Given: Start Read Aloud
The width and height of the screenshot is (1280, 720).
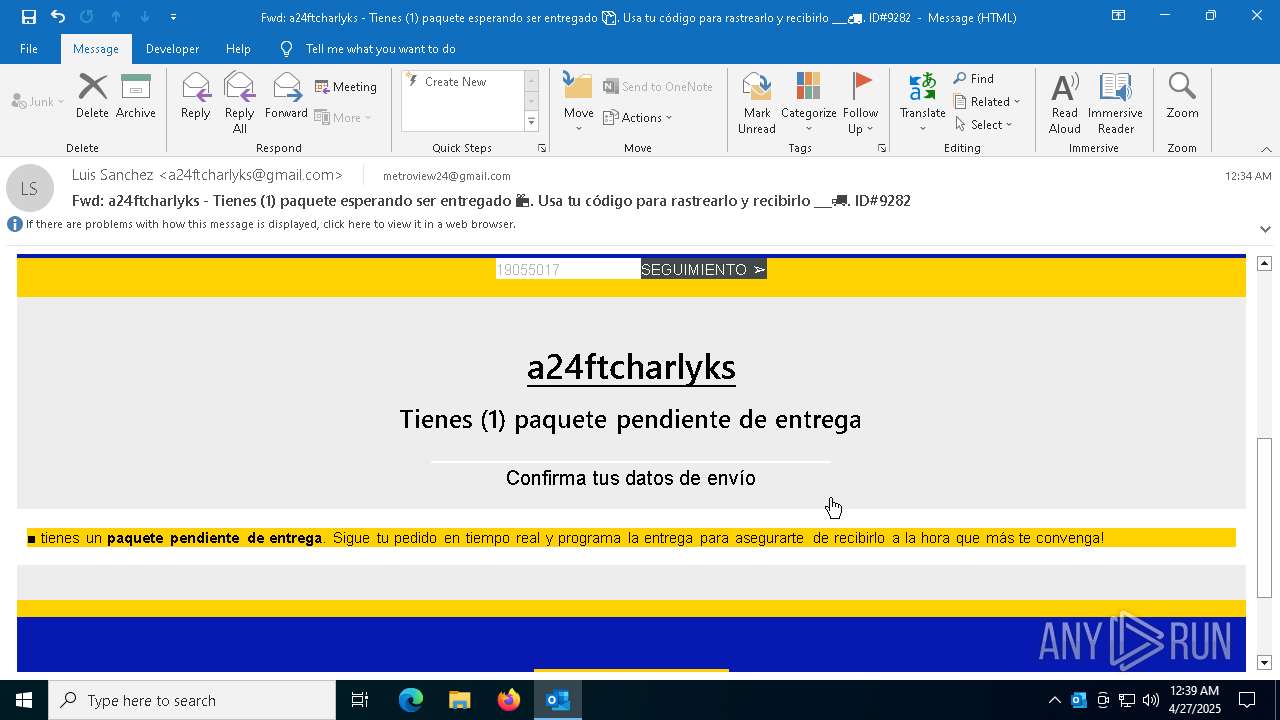Looking at the screenshot, I should (x=1064, y=103).
